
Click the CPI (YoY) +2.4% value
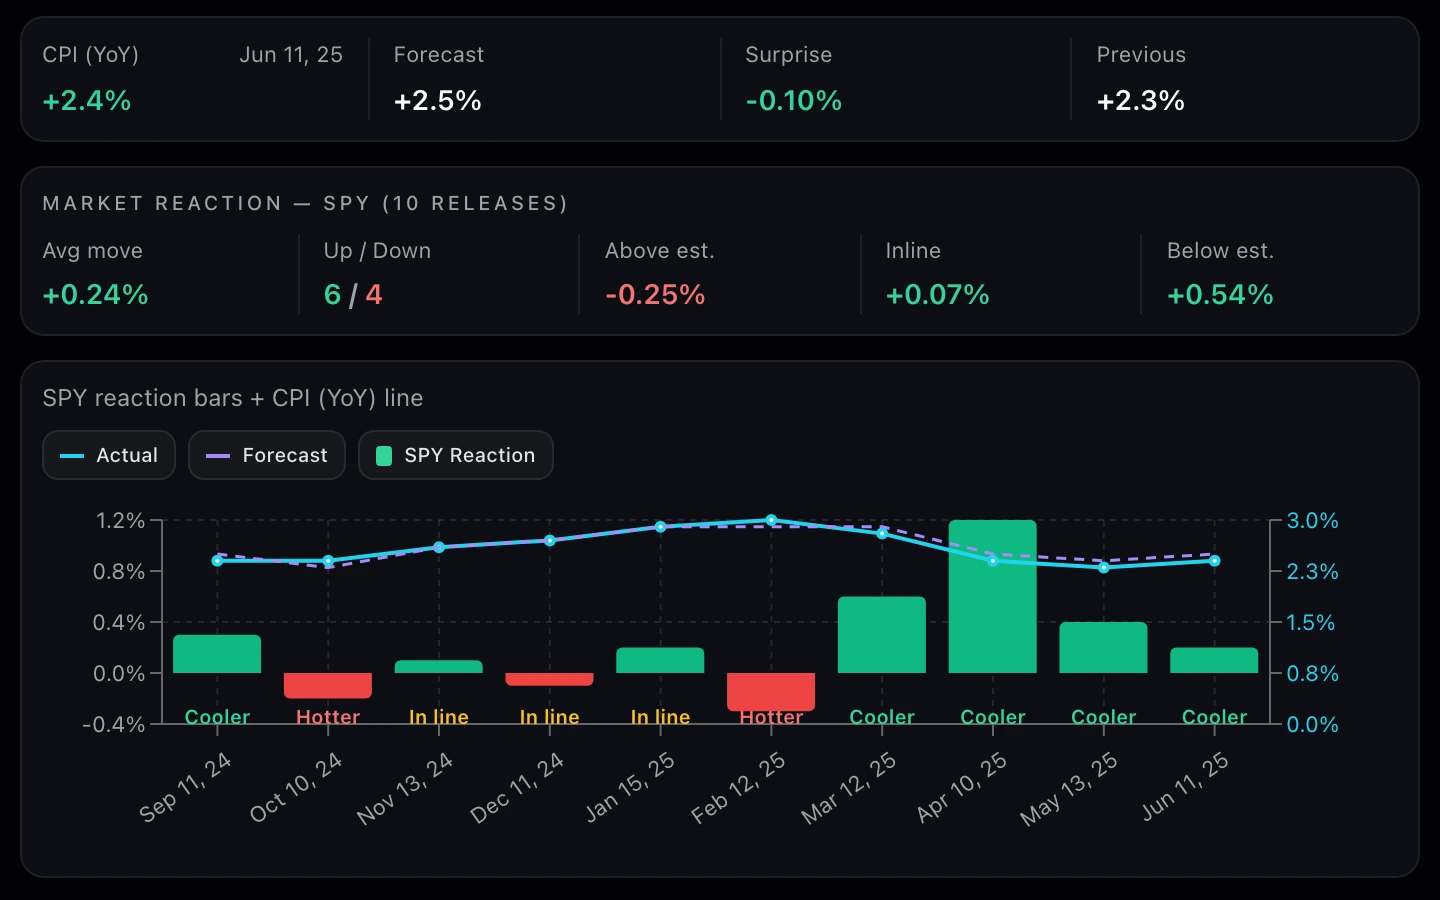click(87, 100)
